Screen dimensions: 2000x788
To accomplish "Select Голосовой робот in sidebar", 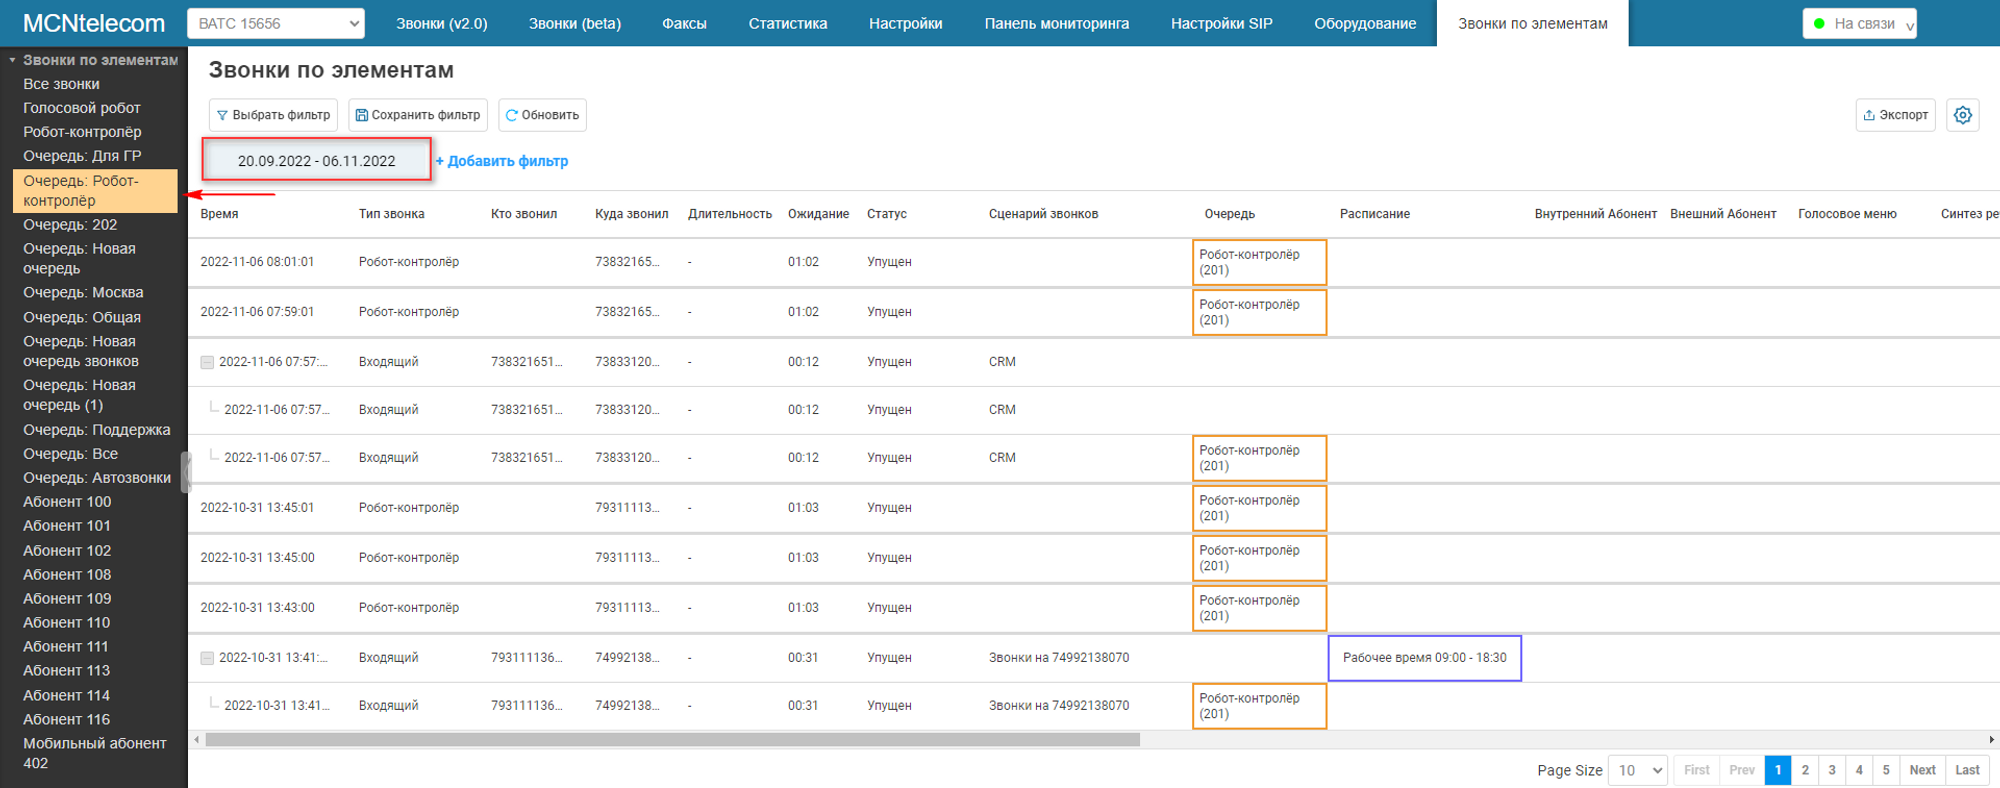I will point(82,108).
